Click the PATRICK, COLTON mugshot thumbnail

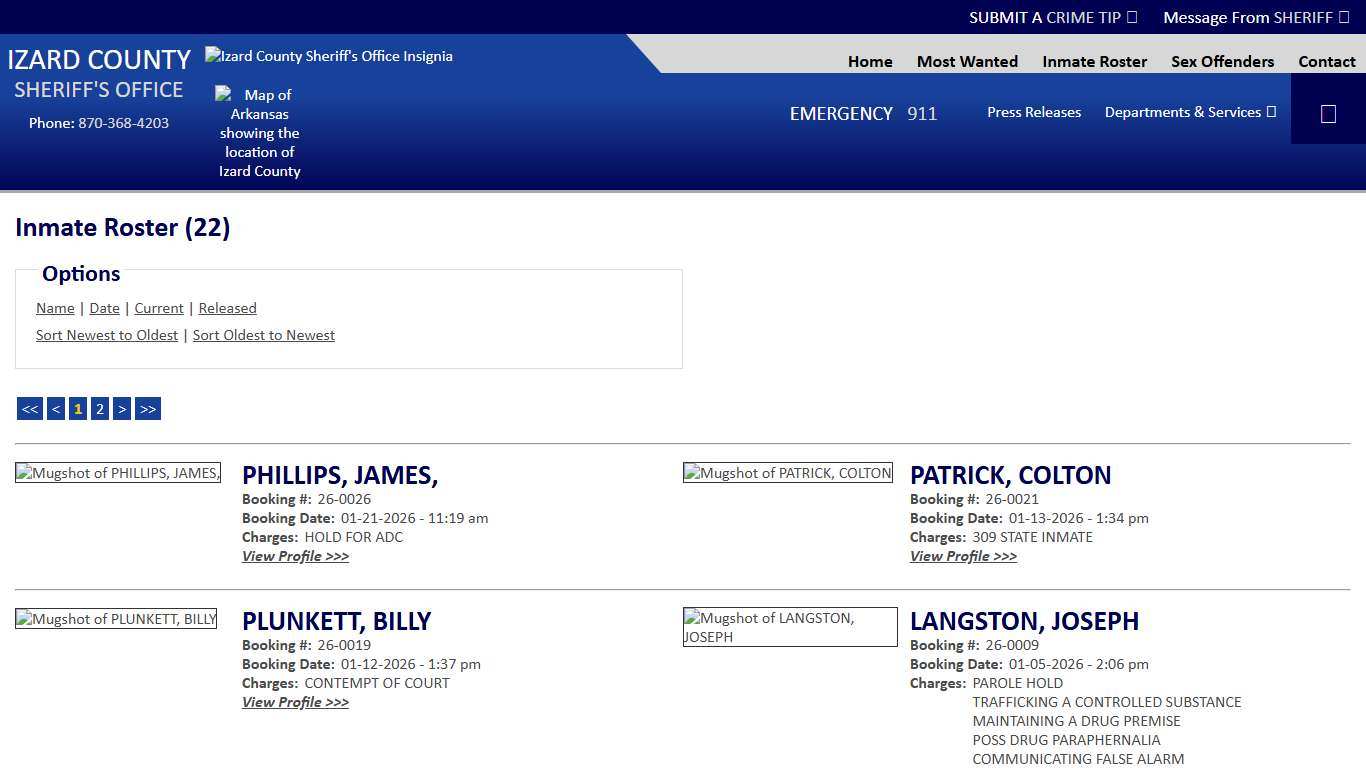787,473
